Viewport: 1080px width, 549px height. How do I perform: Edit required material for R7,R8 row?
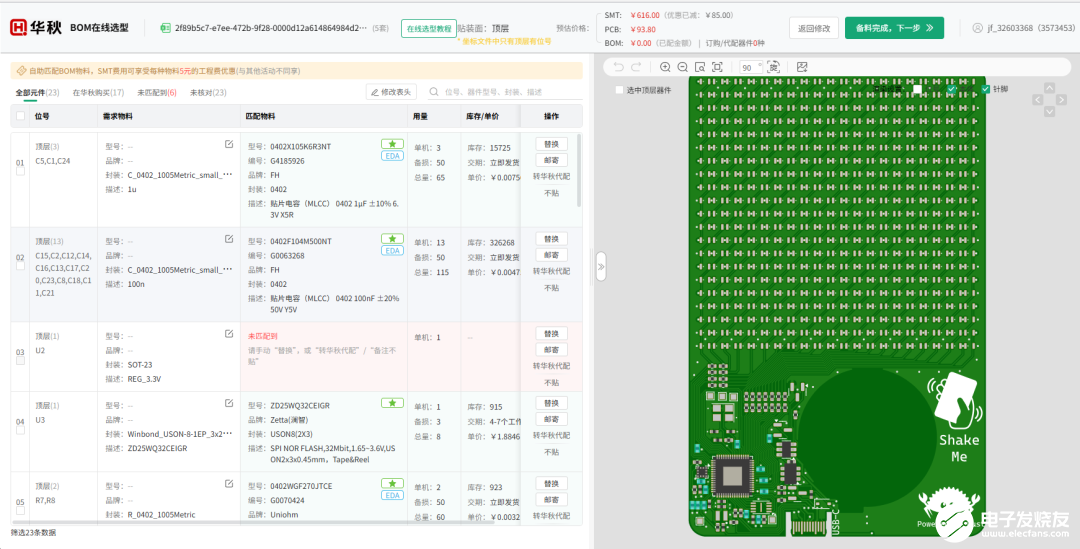coord(229,484)
